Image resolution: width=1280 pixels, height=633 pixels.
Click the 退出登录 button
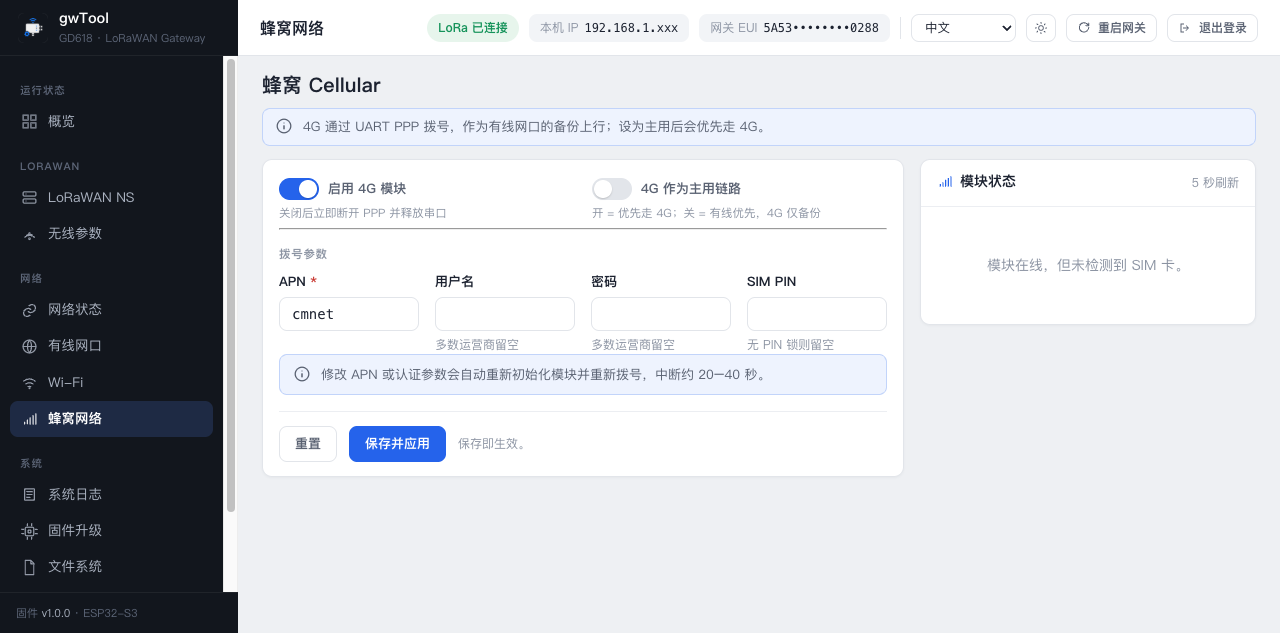(1212, 28)
